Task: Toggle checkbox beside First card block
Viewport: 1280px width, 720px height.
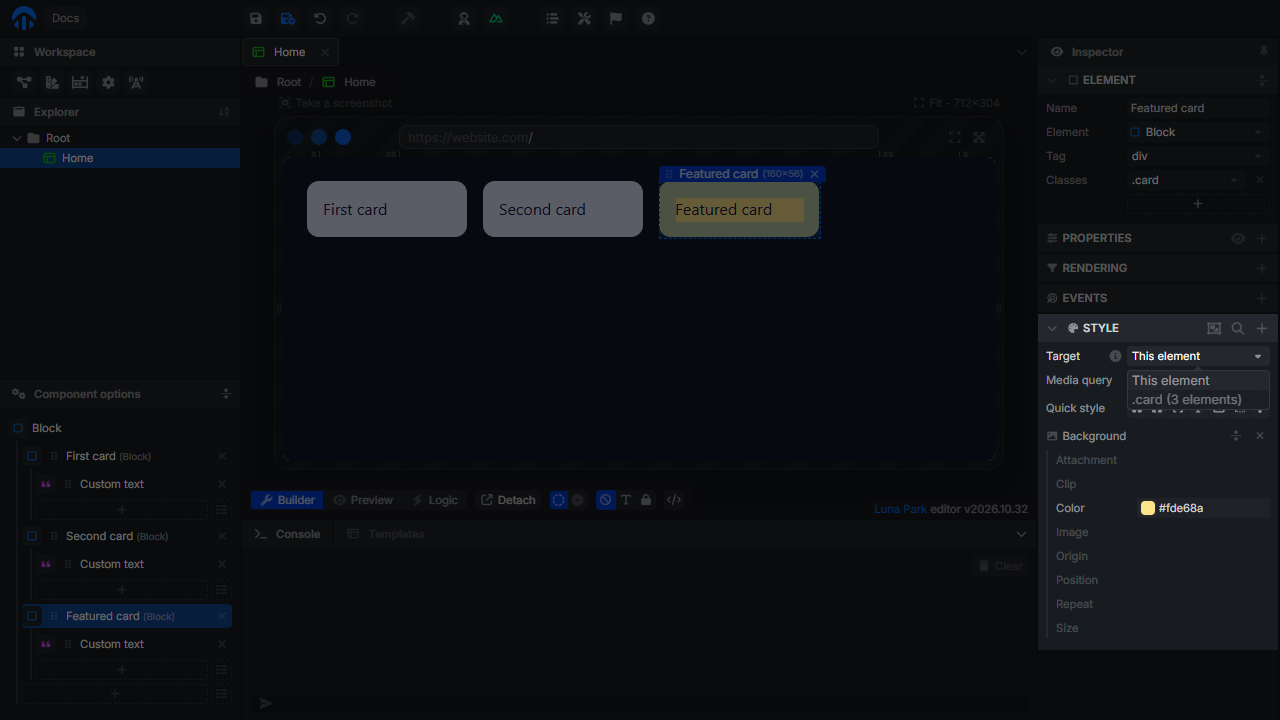Action: tap(32, 456)
